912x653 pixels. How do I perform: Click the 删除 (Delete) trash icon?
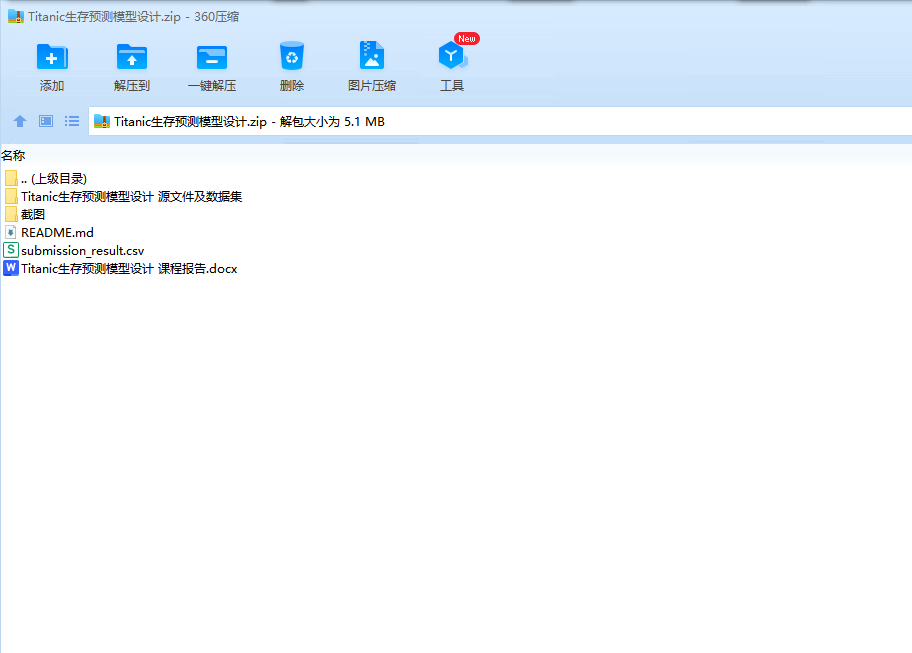click(292, 56)
